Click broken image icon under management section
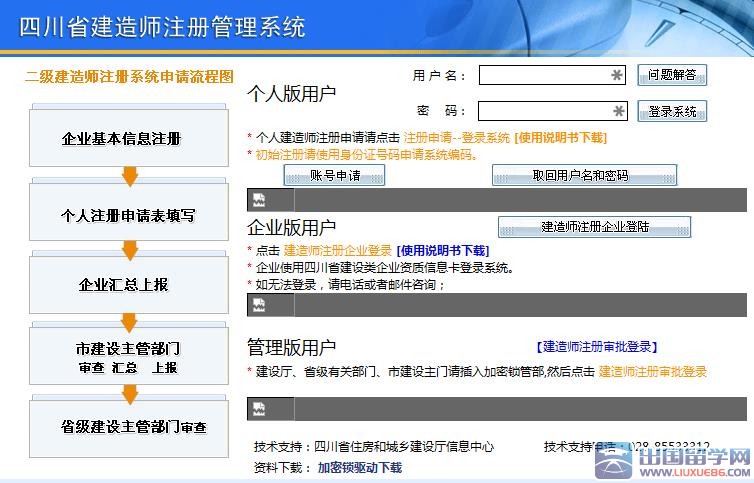 click(x=259, y=409)
